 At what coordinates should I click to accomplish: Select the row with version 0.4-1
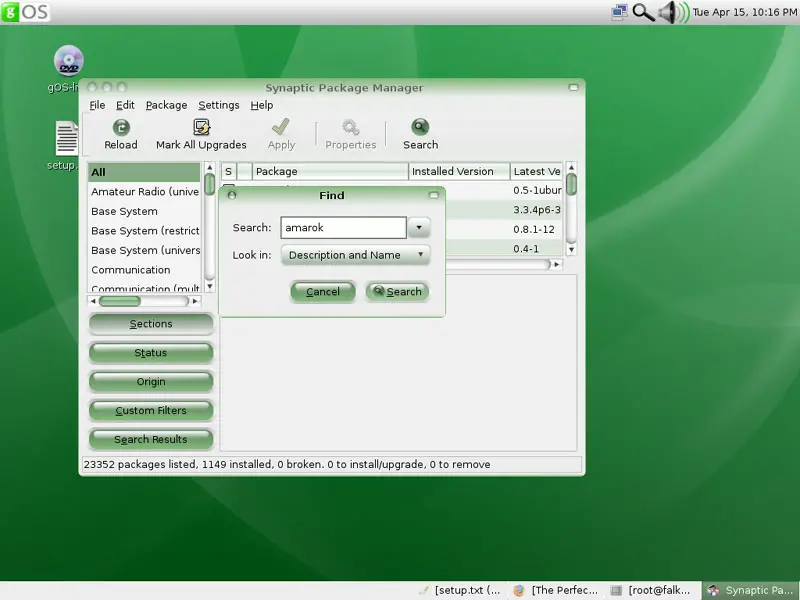pyautogui.click(x=504, y=249)
